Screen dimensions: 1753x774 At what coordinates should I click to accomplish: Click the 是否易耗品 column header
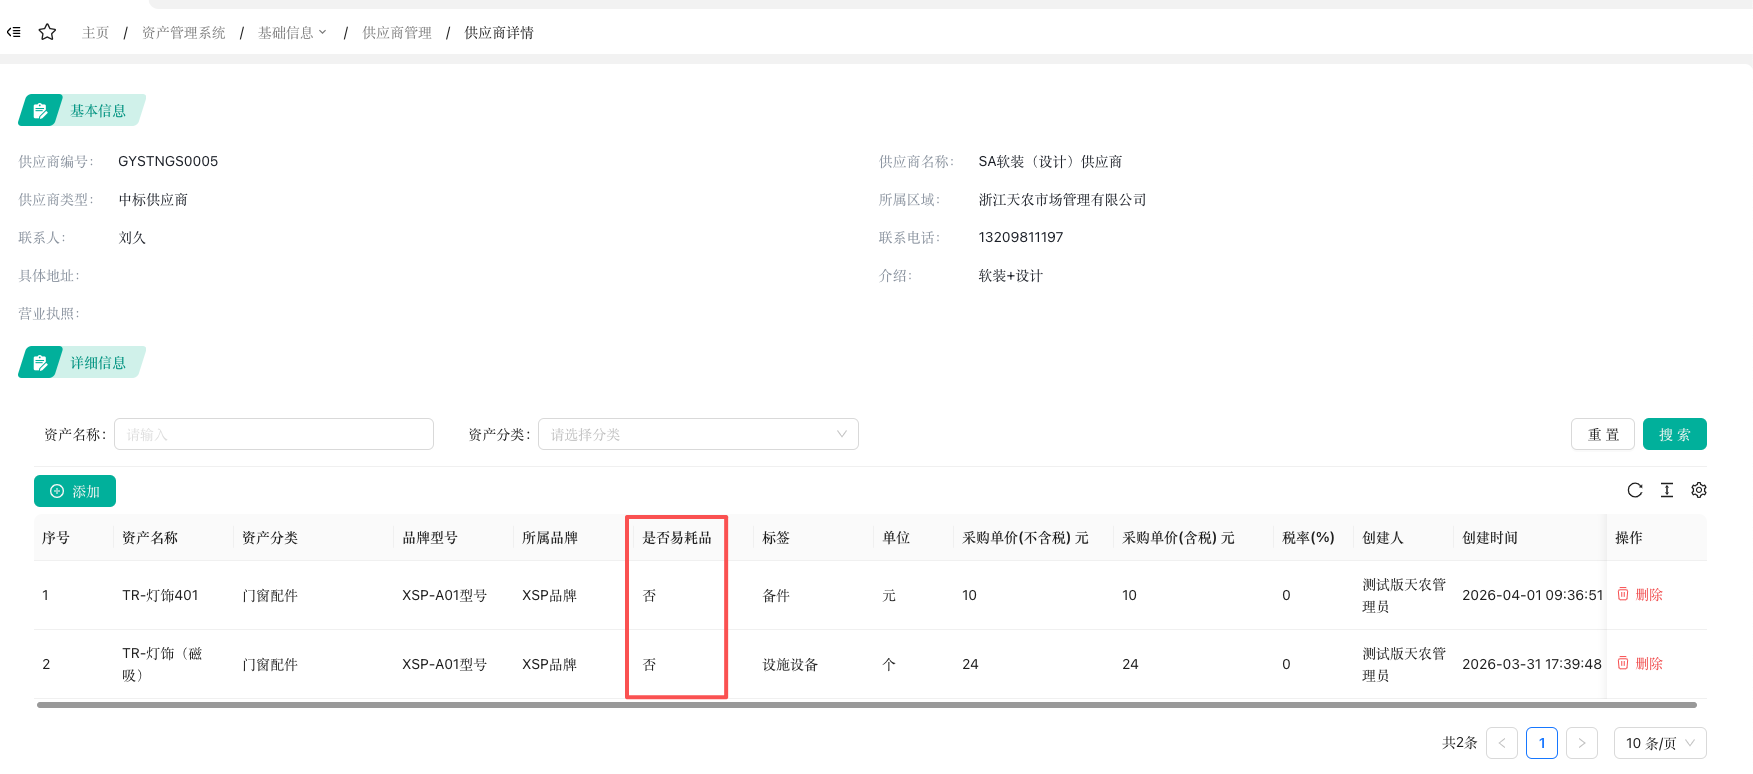(x=677, y=538)
